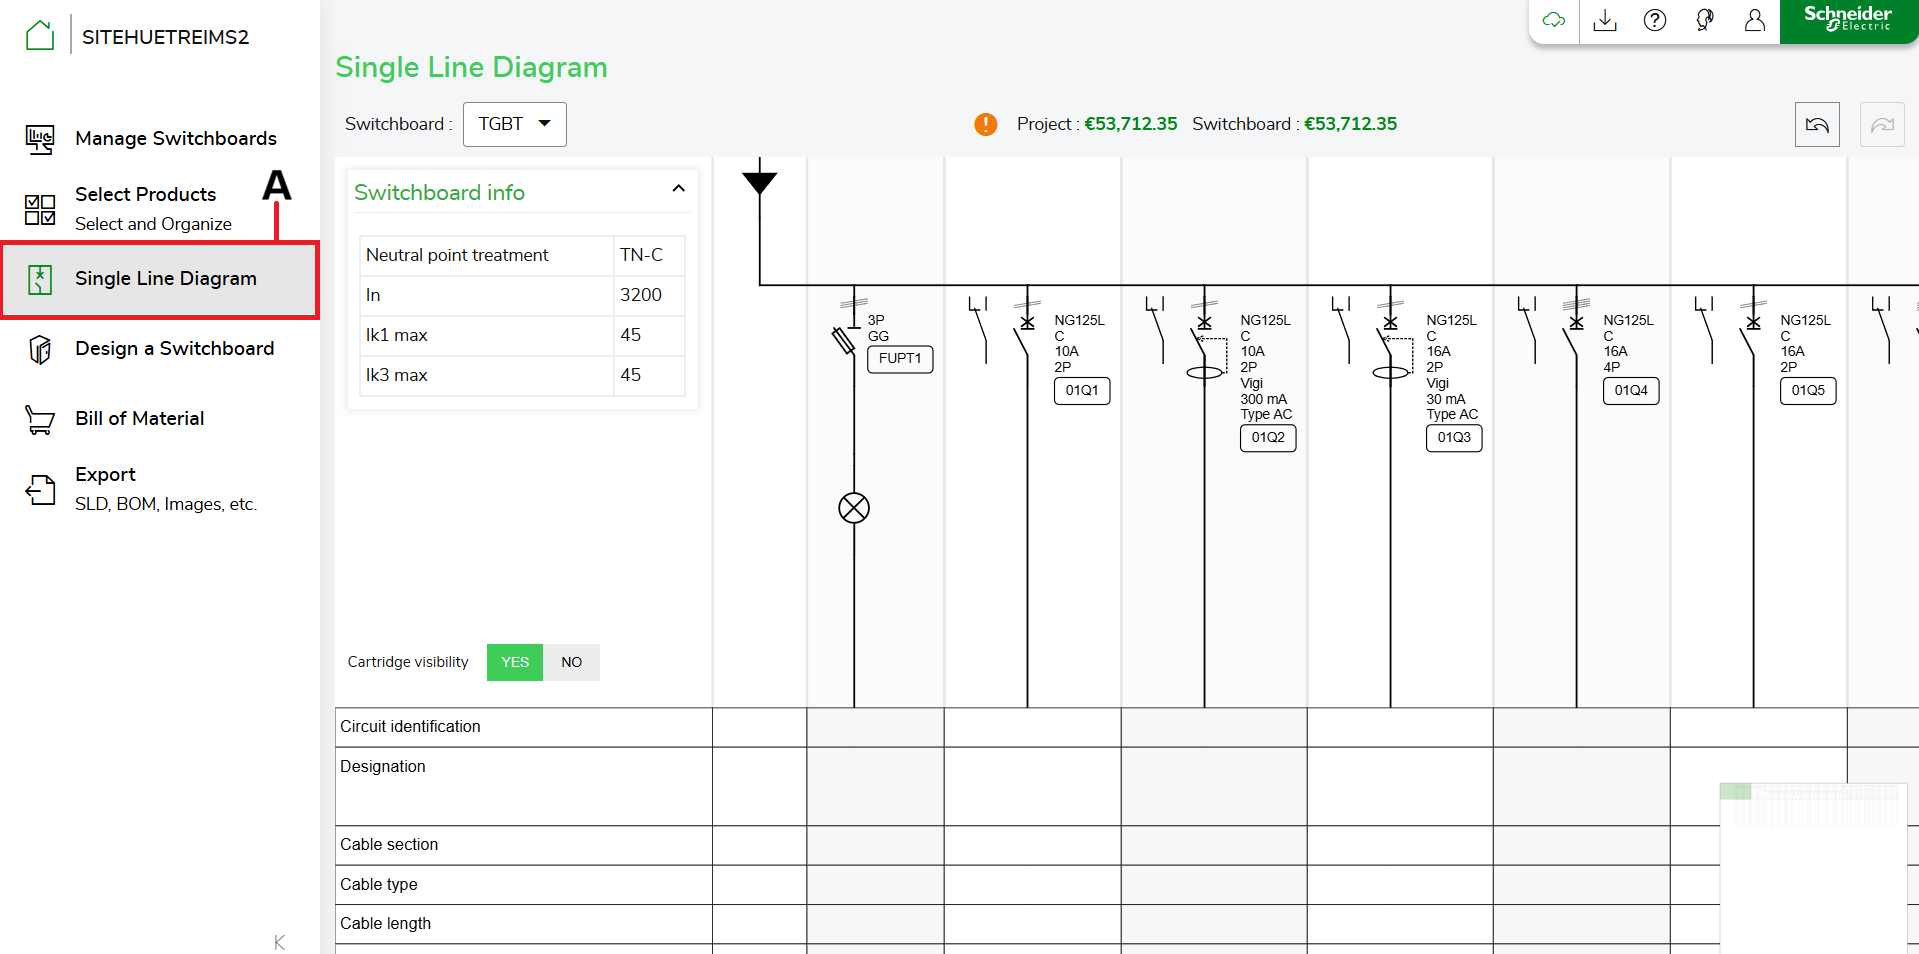Click the 01Q2 tag
Viewport: 1919px width, 954px height.
click(x=1268, y=438)
